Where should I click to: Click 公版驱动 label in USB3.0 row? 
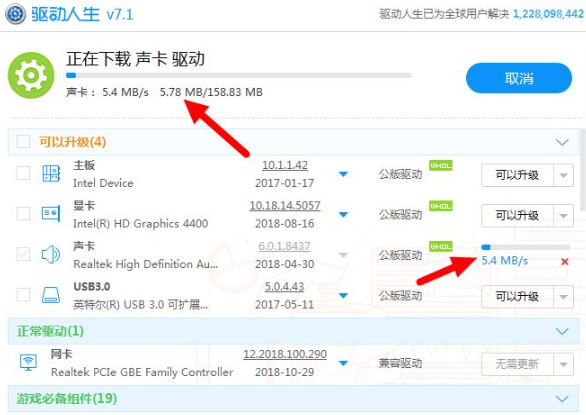tap(400, 296)
